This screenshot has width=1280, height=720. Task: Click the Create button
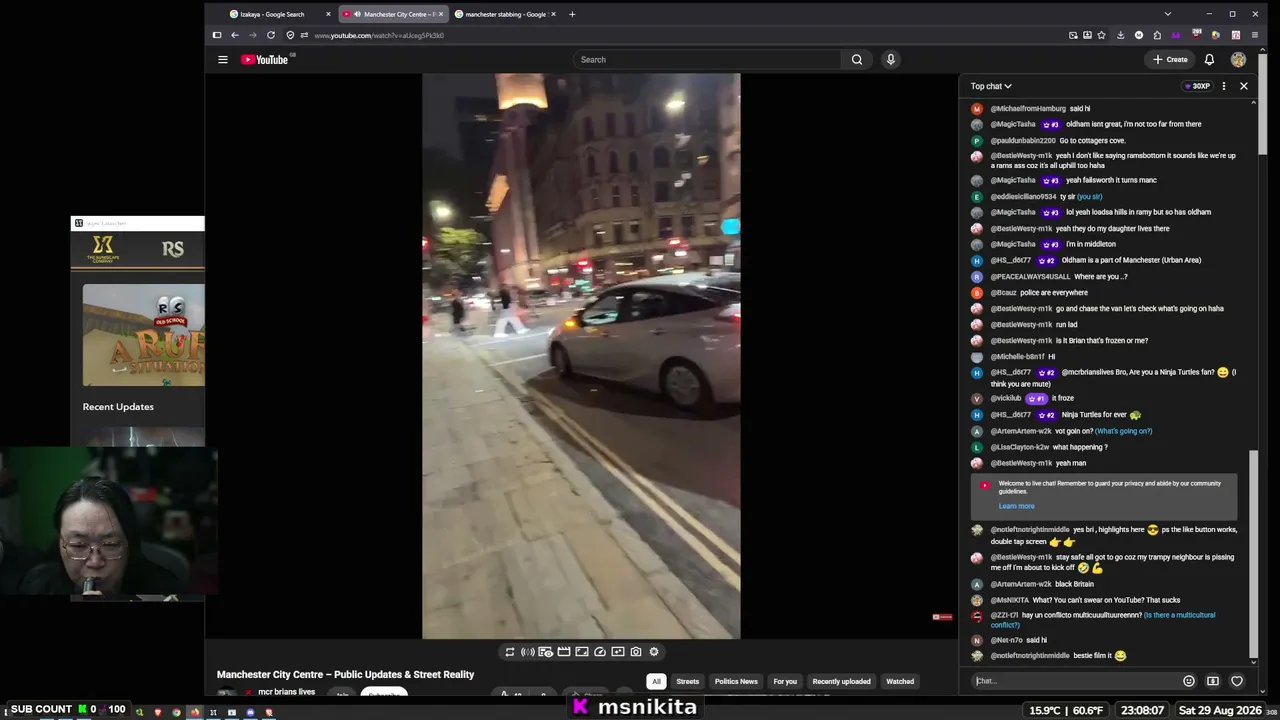(x=1170, y=60)
